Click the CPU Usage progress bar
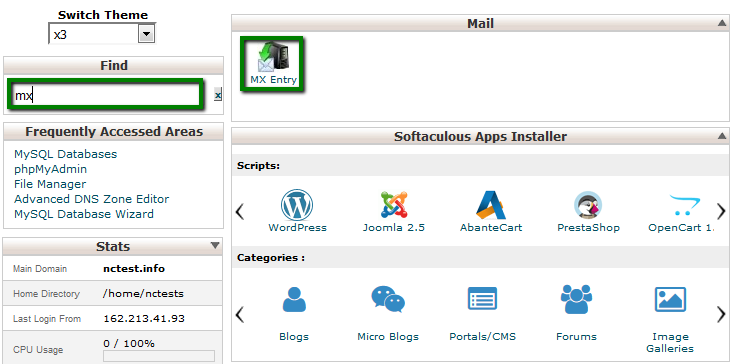This screenshot has height=364, width=733. [159, 356]
